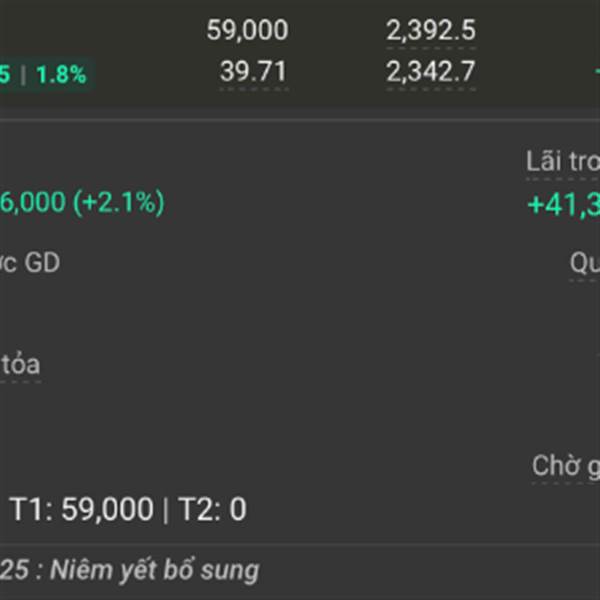Click the "ực GD" field label

click(x=30, y=262)
